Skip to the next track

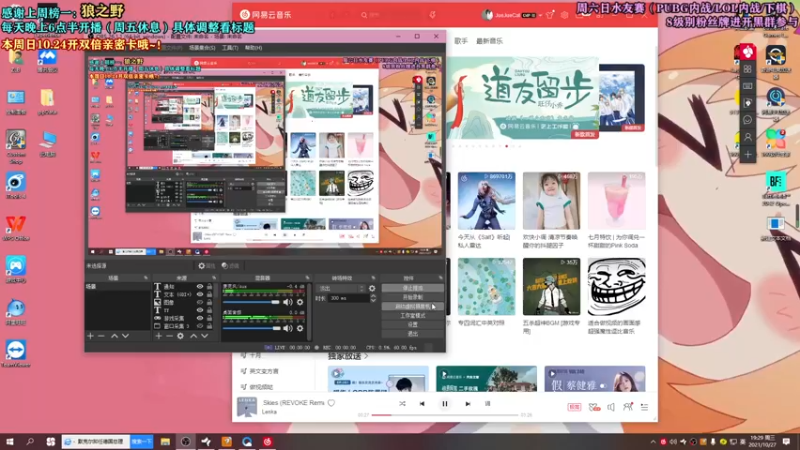(x=467, y=404)
